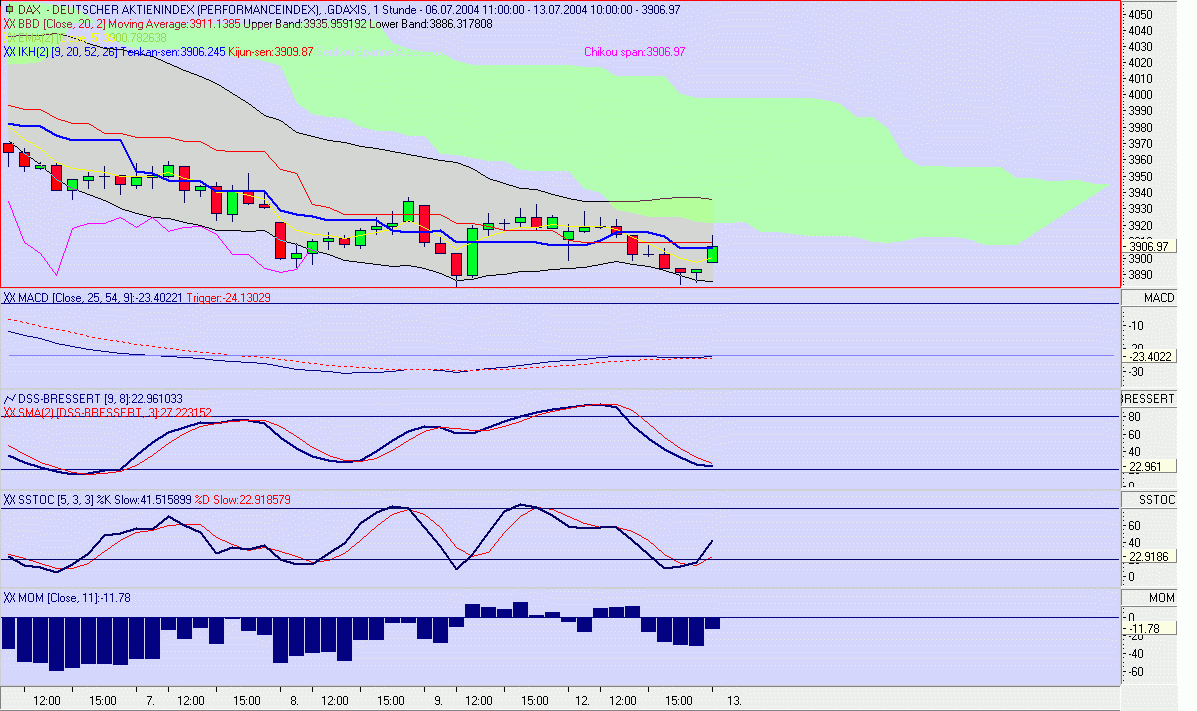The width and height of the screenshot is (1197, 711).
Task: Click the Moving Average:3911.1385 value
Action: click(174, 24)
